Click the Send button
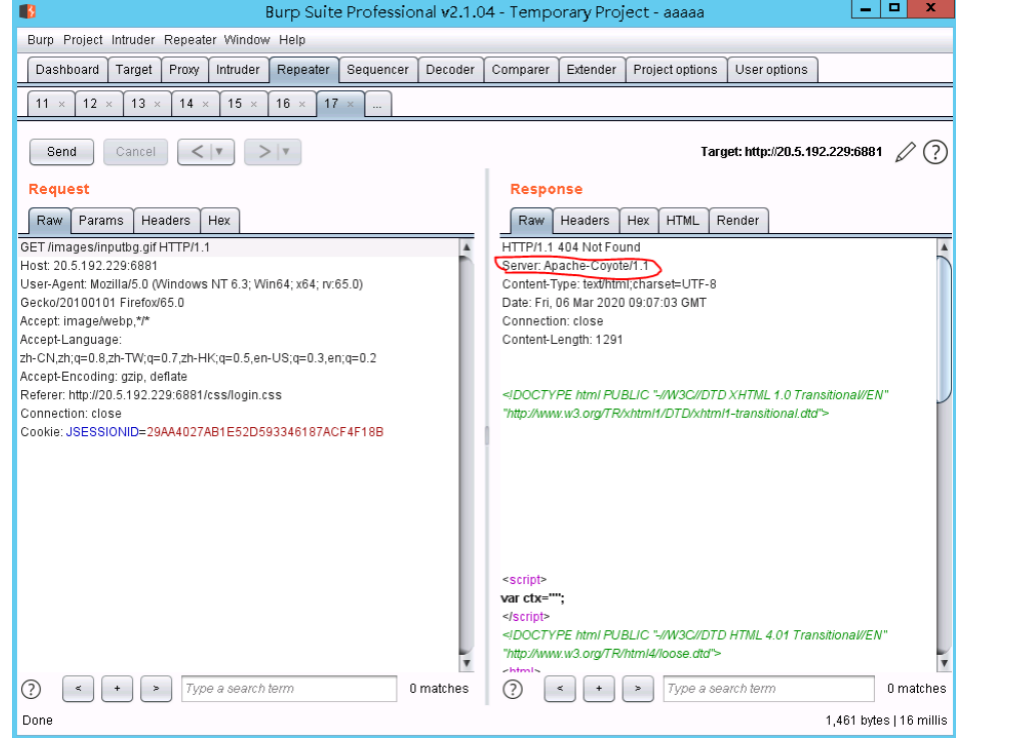The image size is (1030, 754). pos(60,151)
